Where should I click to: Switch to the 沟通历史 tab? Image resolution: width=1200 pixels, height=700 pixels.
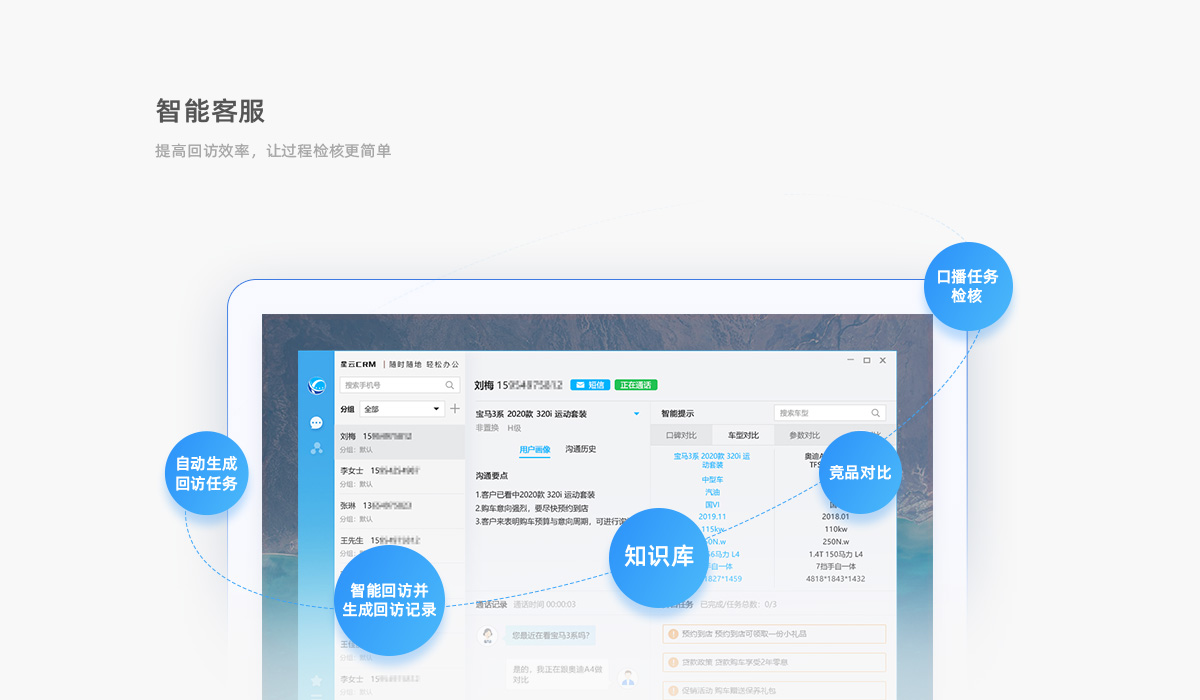pyautogui.click(x=581, y=450)
